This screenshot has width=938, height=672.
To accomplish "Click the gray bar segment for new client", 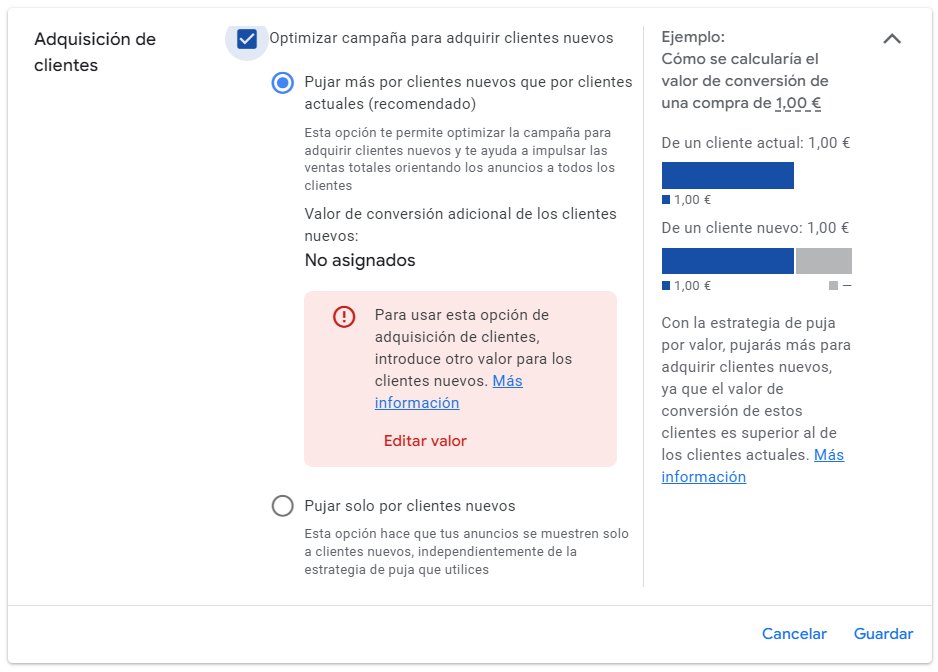I will click(x=823, y=261).
